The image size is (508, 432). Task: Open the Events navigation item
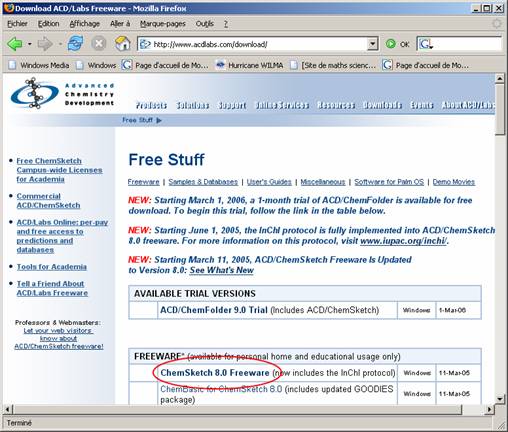coord(422,105)
